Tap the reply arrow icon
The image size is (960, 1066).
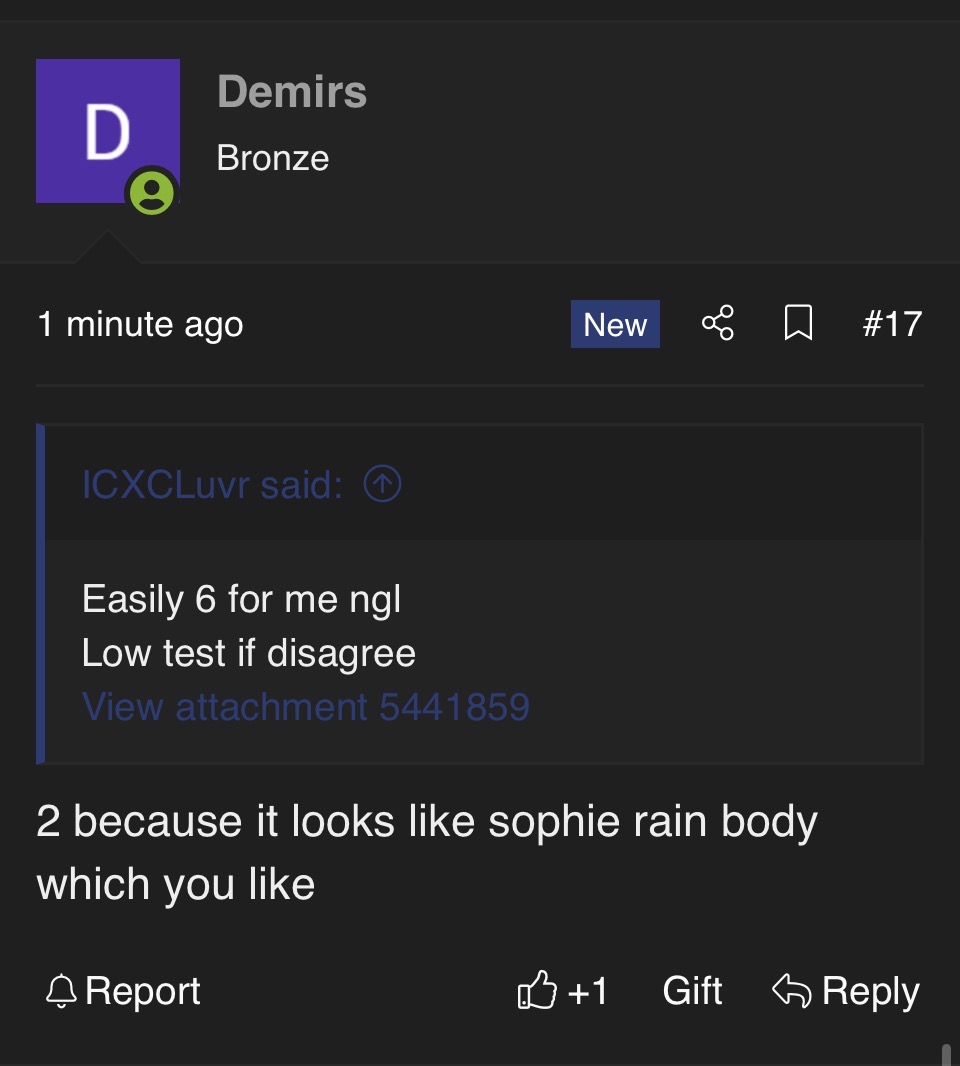[792, 990]
